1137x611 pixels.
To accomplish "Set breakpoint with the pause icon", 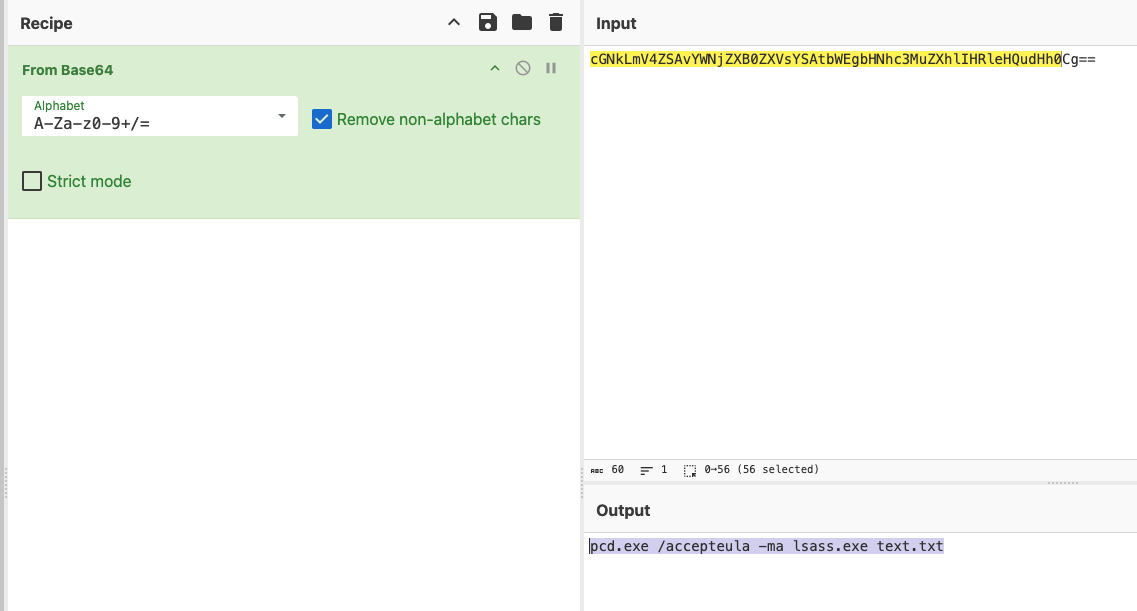I will (x=551, y=68).
